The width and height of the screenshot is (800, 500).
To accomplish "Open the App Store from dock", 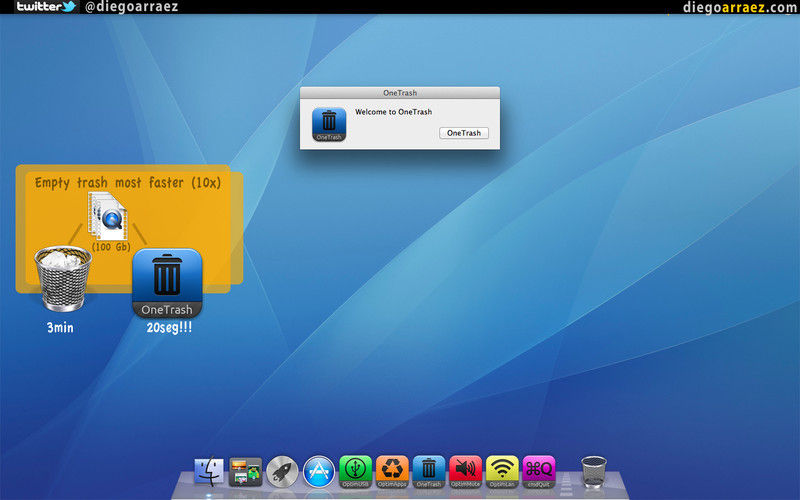I will tap(319, 471).
